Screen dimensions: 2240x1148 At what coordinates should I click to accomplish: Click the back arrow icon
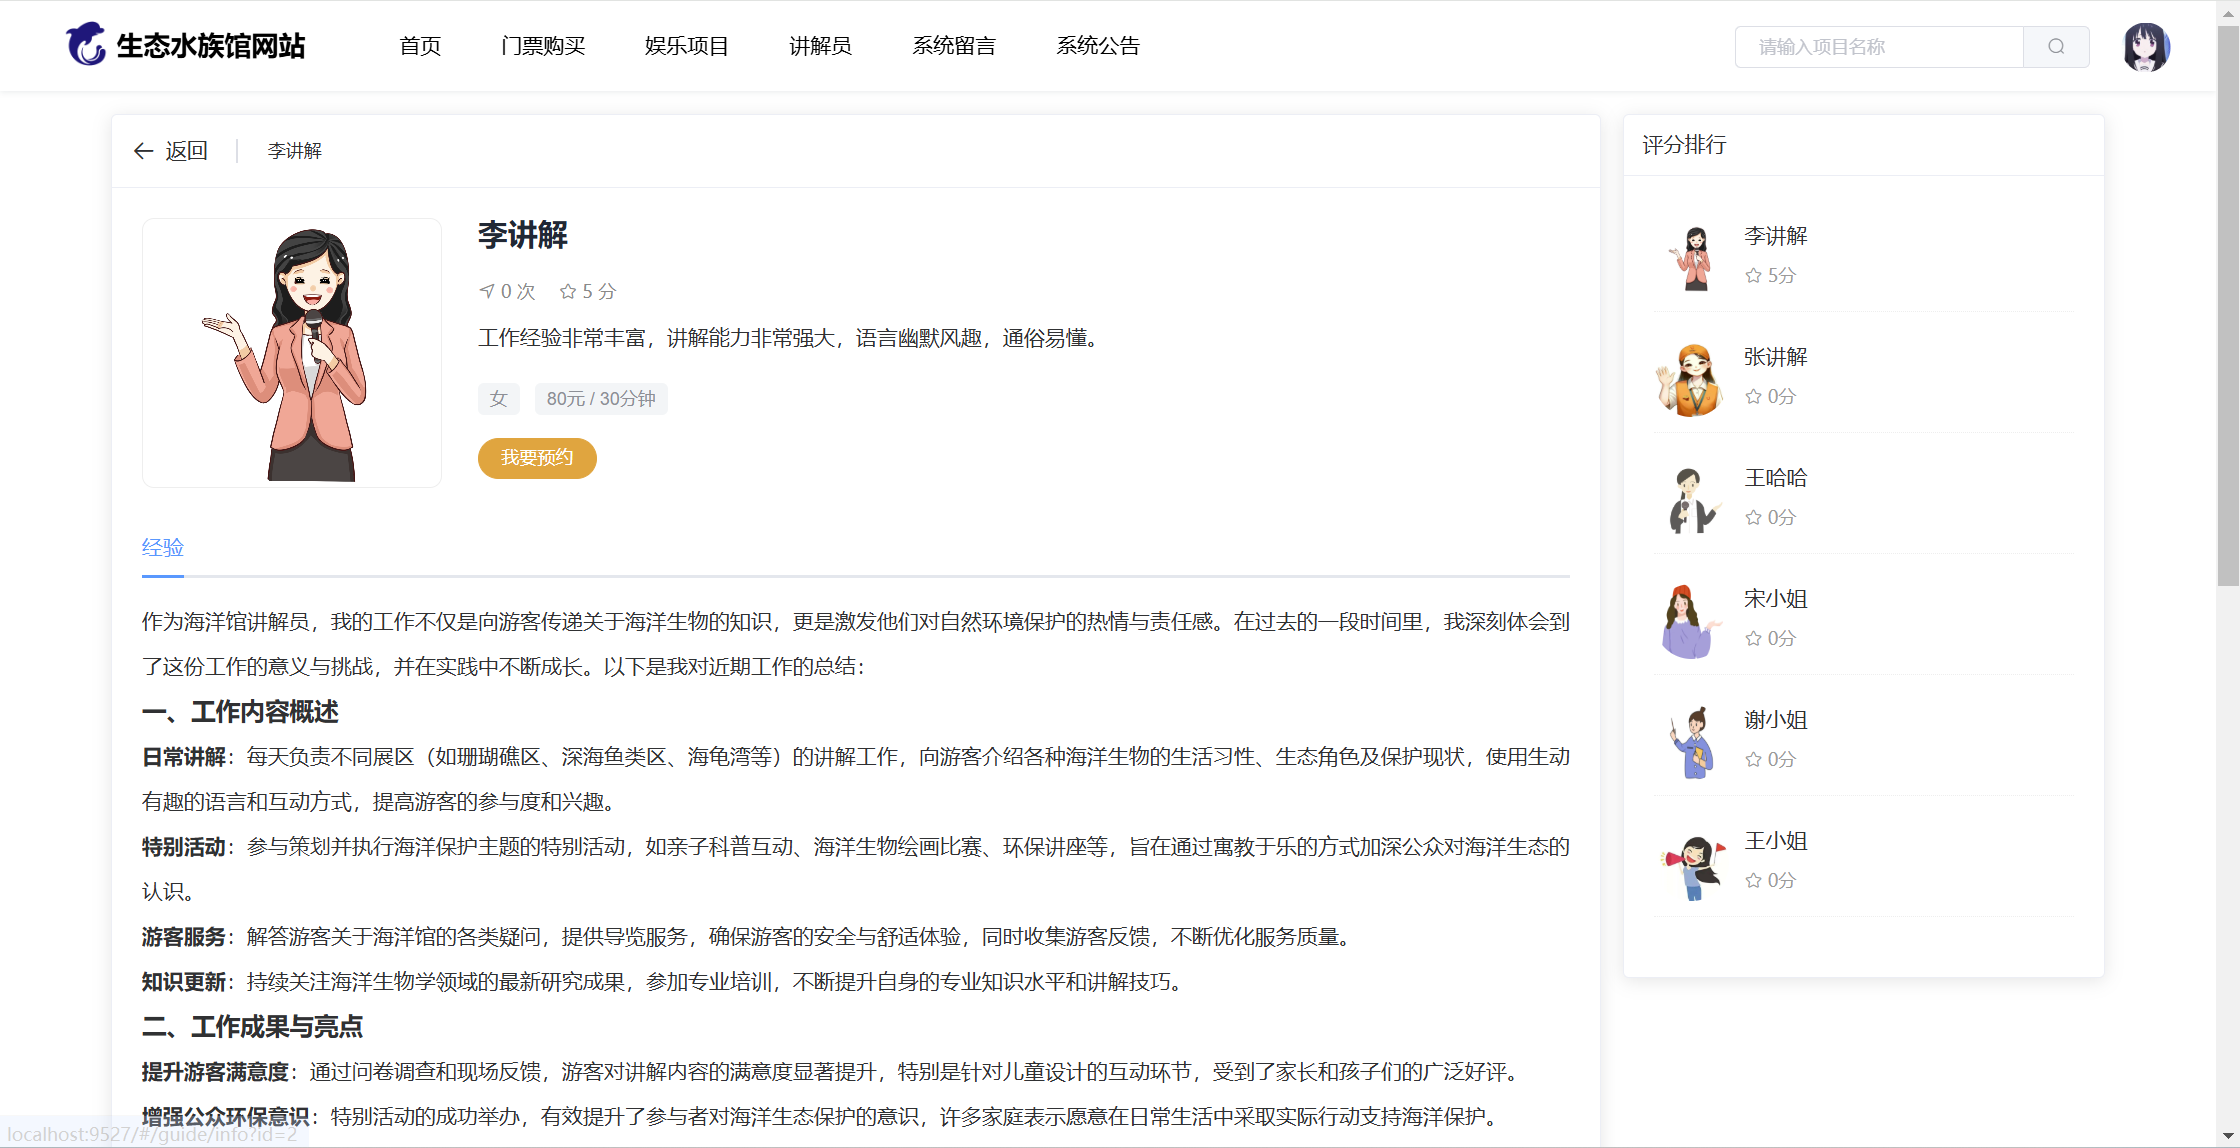pos(143,151)
